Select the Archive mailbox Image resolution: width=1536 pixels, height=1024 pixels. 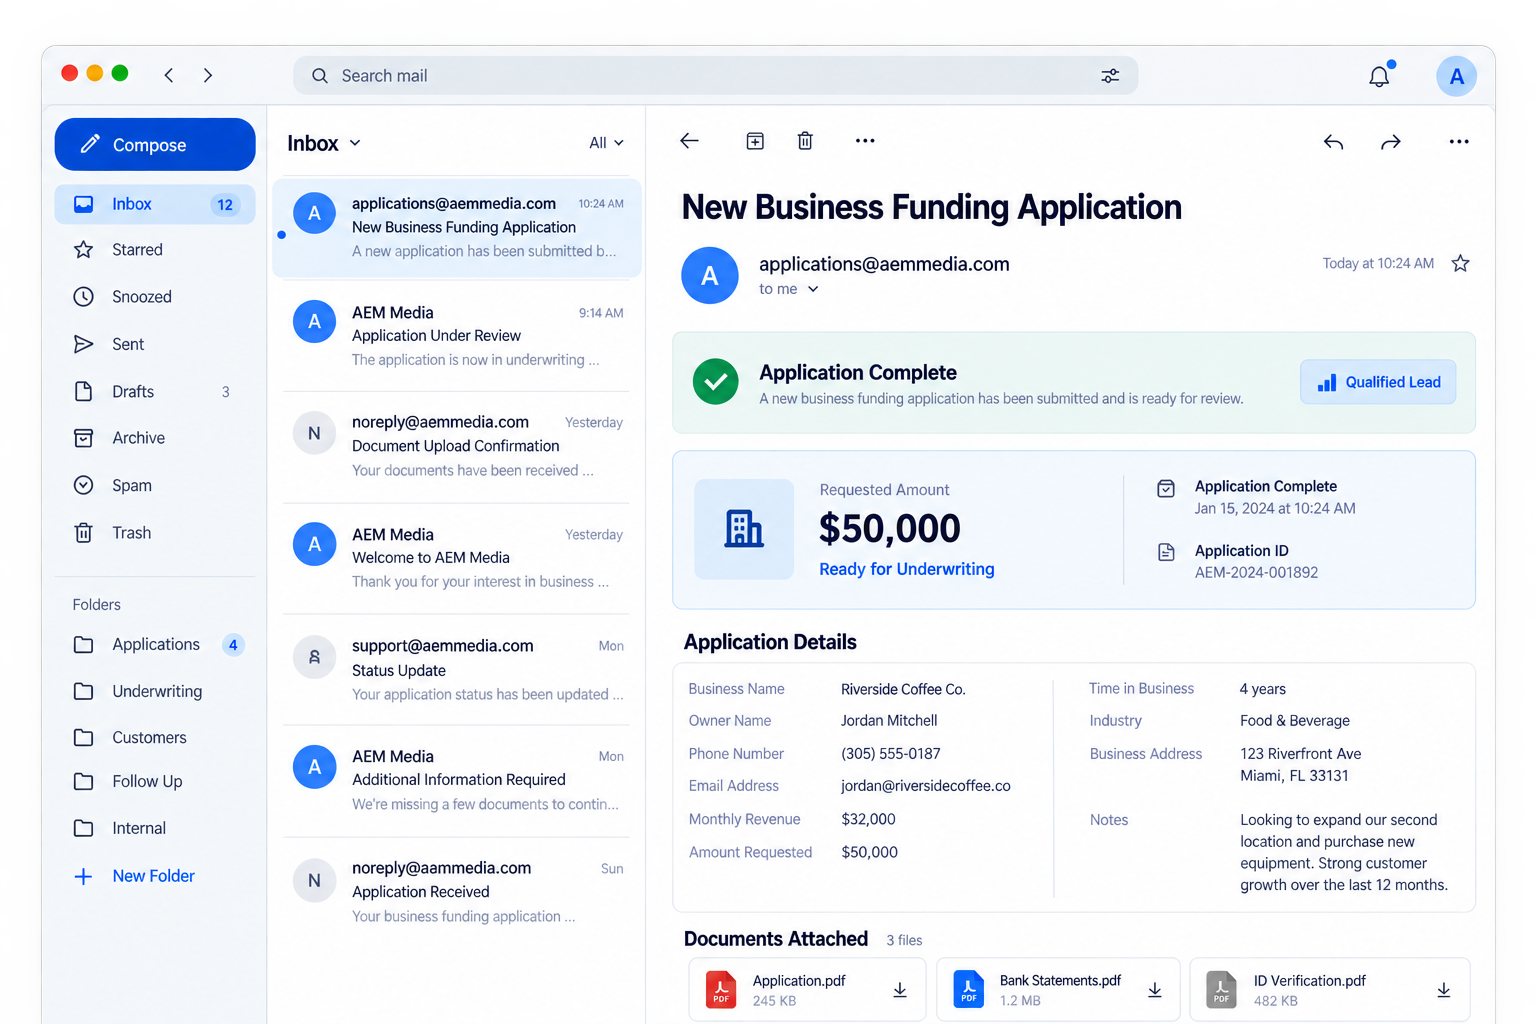tap(155, 438)
